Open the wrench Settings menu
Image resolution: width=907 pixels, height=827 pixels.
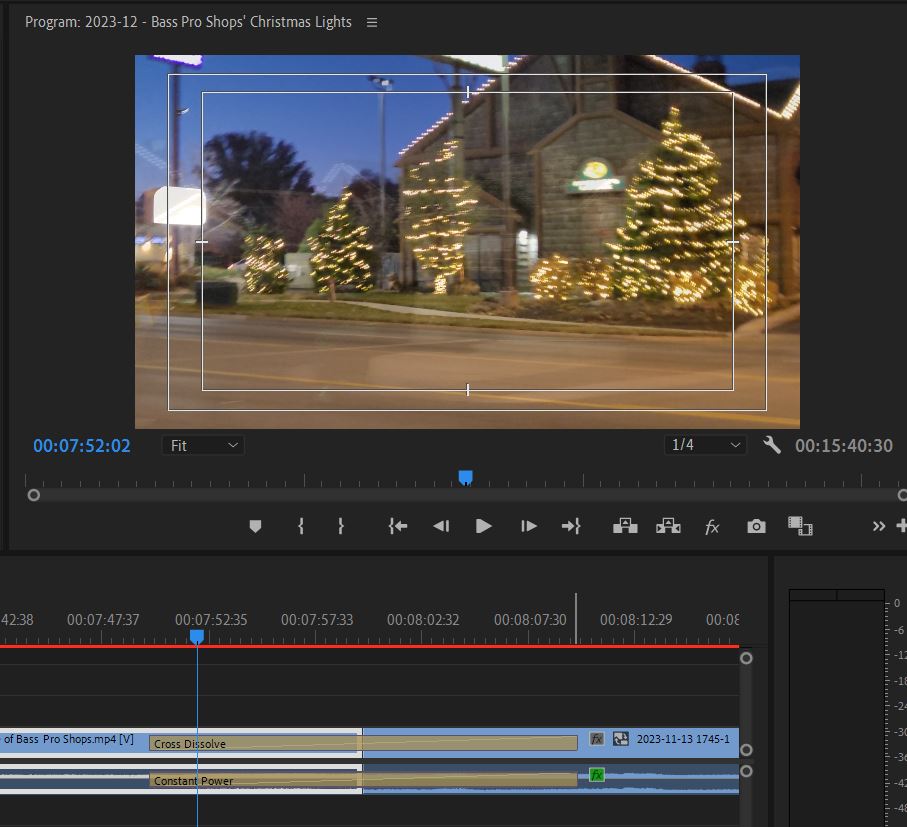[772, 445]
